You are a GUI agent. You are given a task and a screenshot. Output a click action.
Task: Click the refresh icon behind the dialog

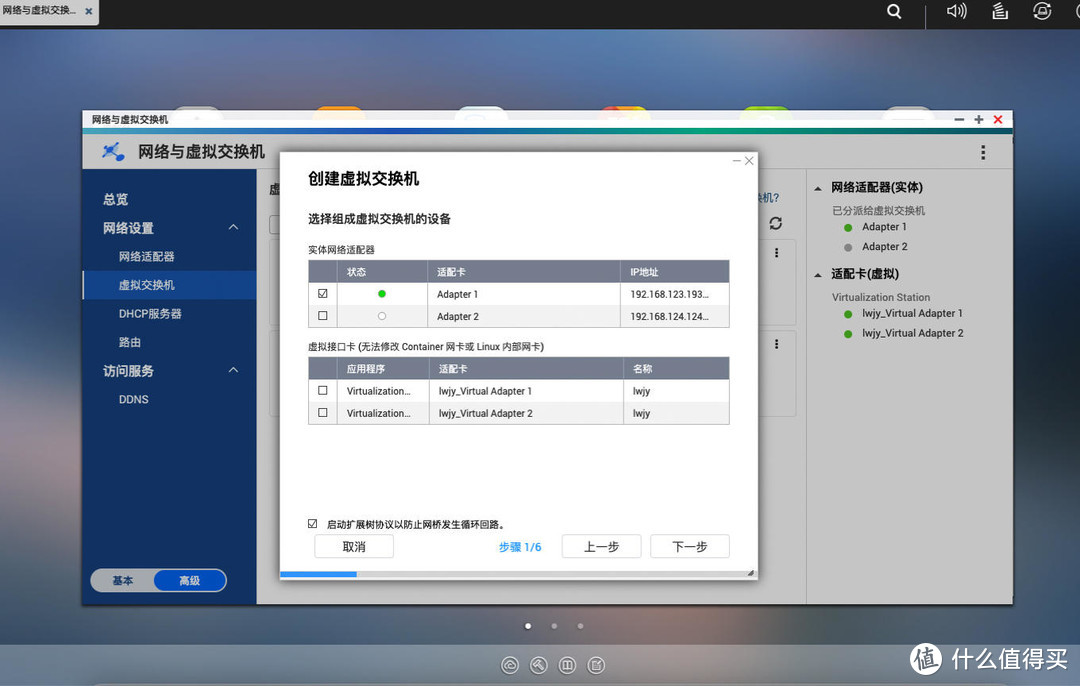tap(776, 223)
